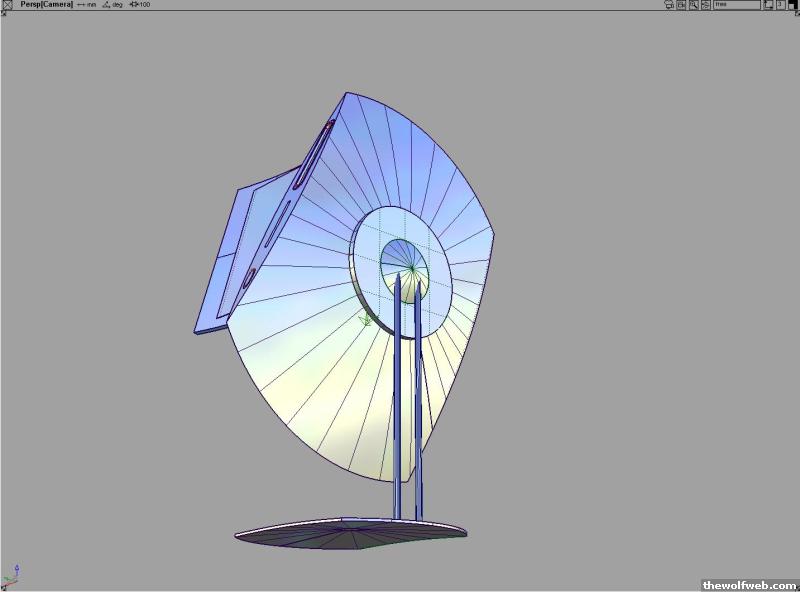This screenshot has width=800, height=592.
Task: Click the icon just left of the 'free' field
Action: (x=705, y=5)
